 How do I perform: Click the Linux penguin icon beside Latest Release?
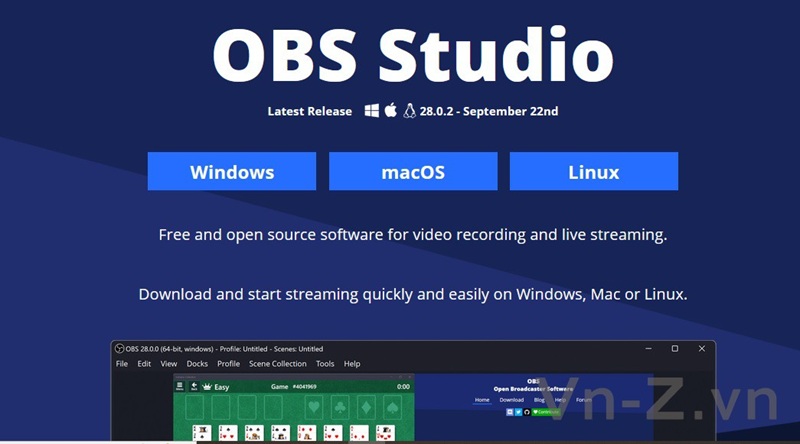point(410,111)
